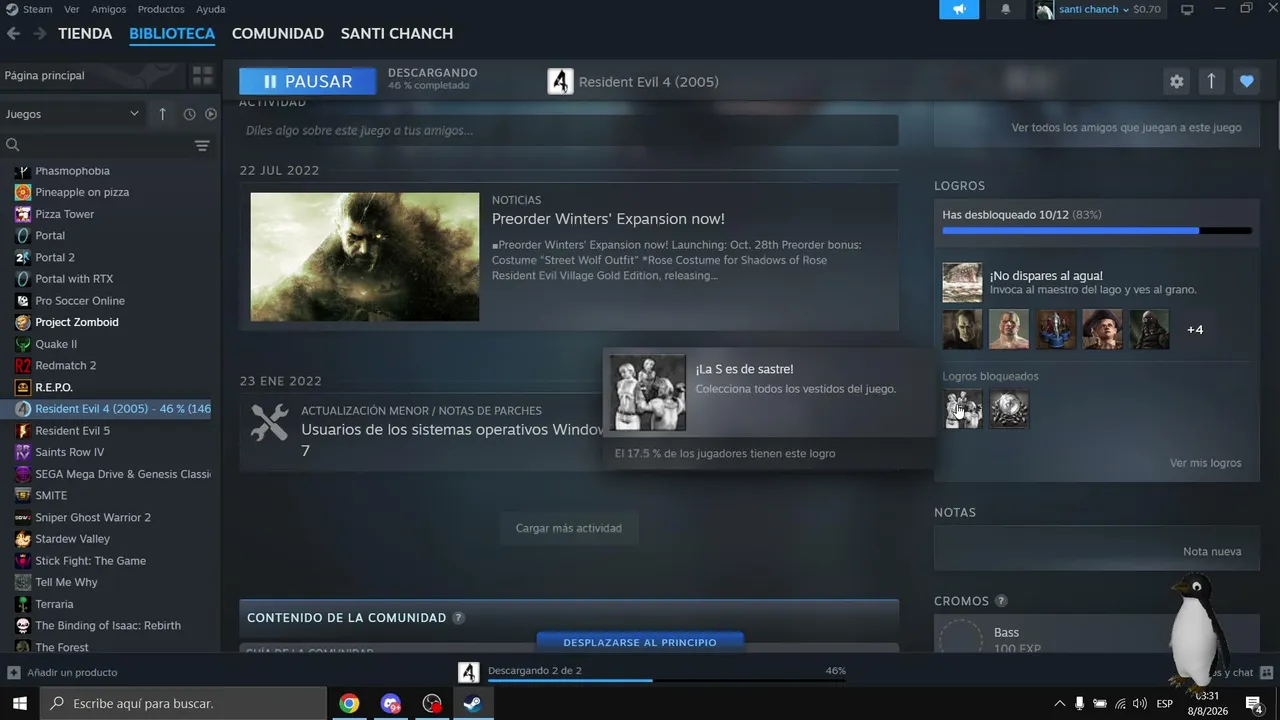Screen dimensions: 1280x720
Task: Open the Steam taskbar icon
Action: [473, 704]
